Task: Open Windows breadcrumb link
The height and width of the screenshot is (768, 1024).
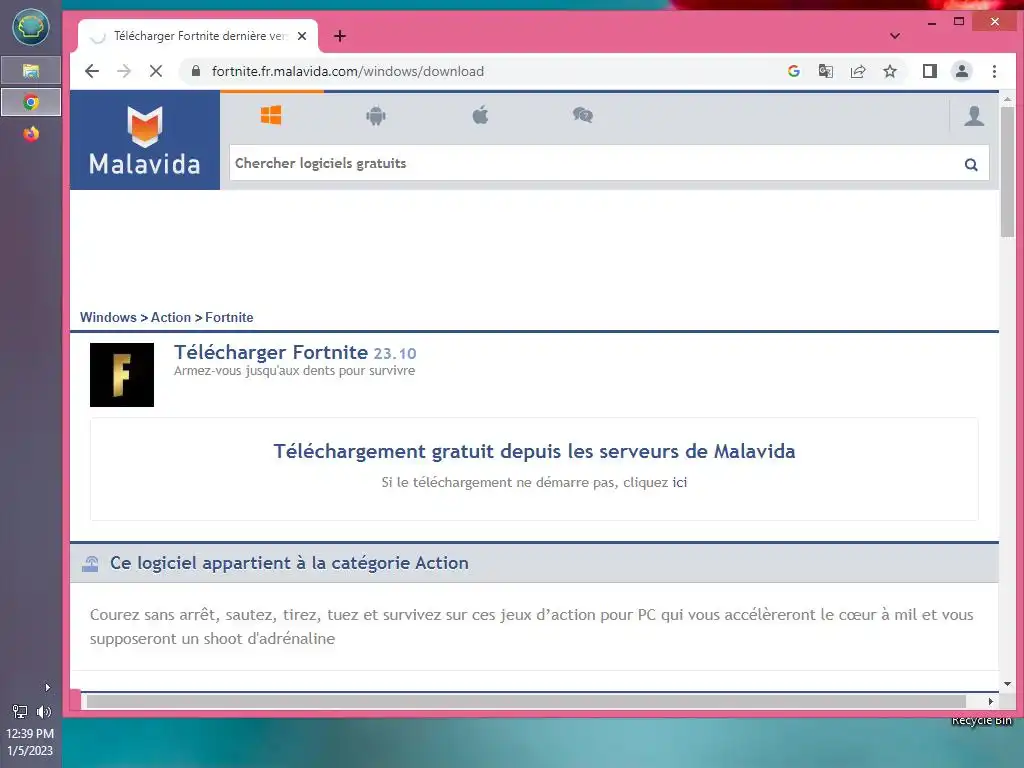Action: point(108,317)
